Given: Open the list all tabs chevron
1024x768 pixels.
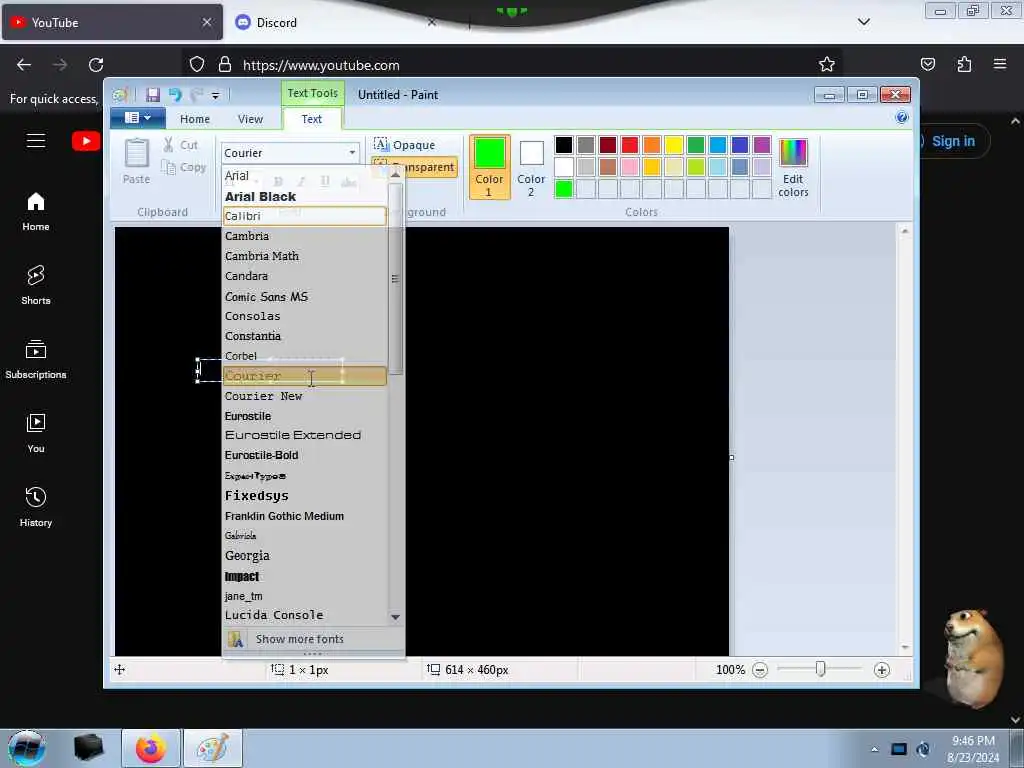Looking at the screenshot, I should click(863, 22).
